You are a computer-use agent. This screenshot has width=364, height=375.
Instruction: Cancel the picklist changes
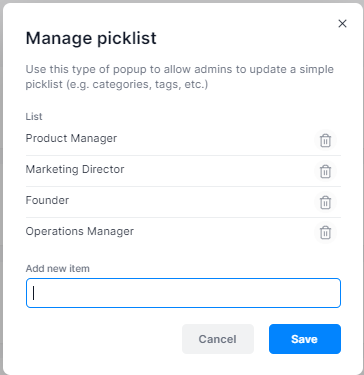tap(218, 339)
